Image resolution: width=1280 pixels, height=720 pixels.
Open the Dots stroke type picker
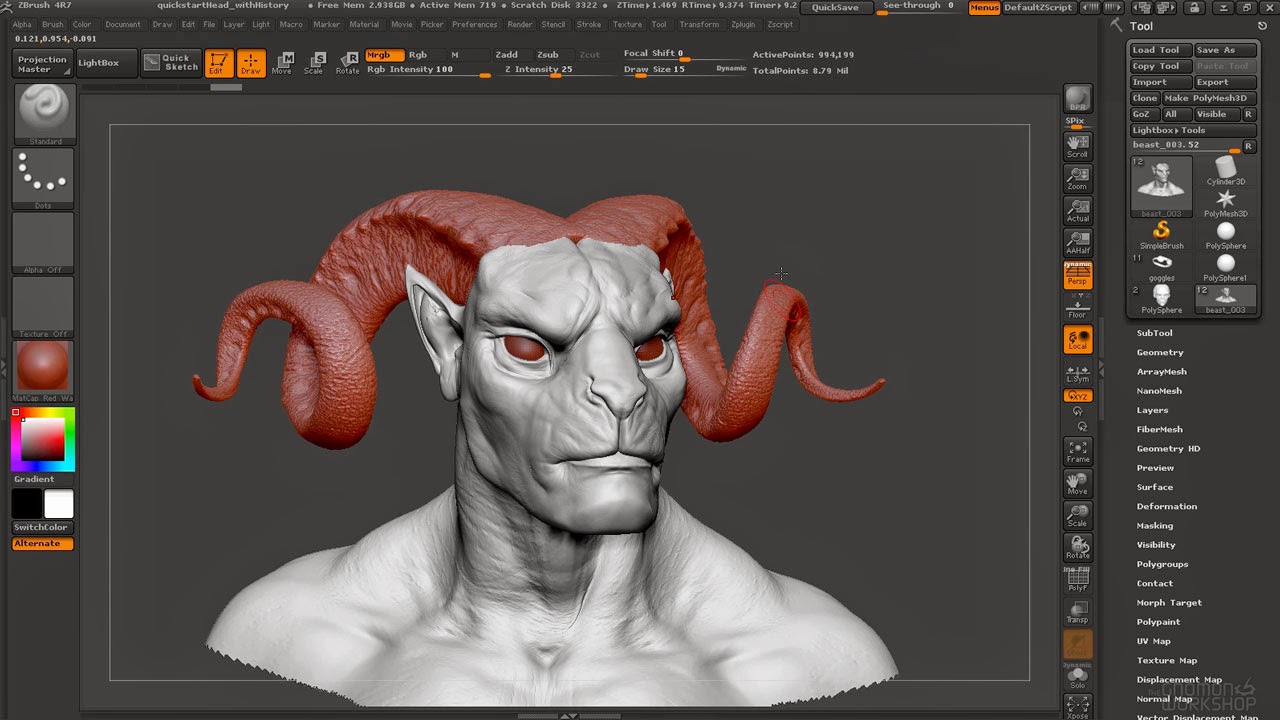coord(44,179)
